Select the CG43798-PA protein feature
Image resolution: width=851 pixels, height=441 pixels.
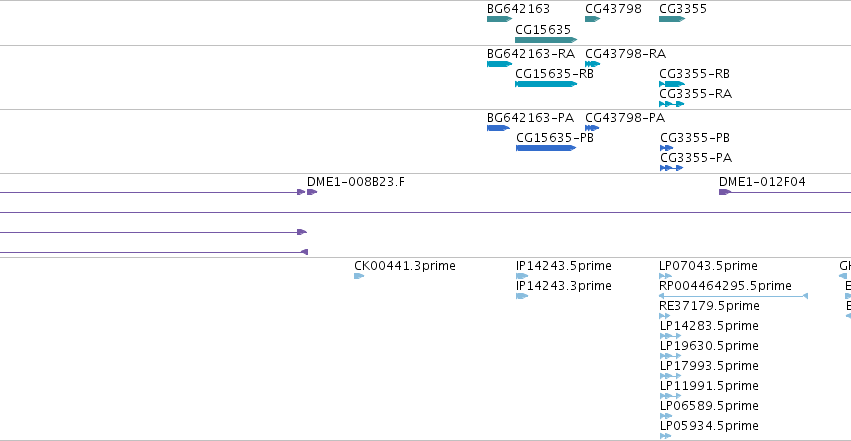click(x=592, y=128)
